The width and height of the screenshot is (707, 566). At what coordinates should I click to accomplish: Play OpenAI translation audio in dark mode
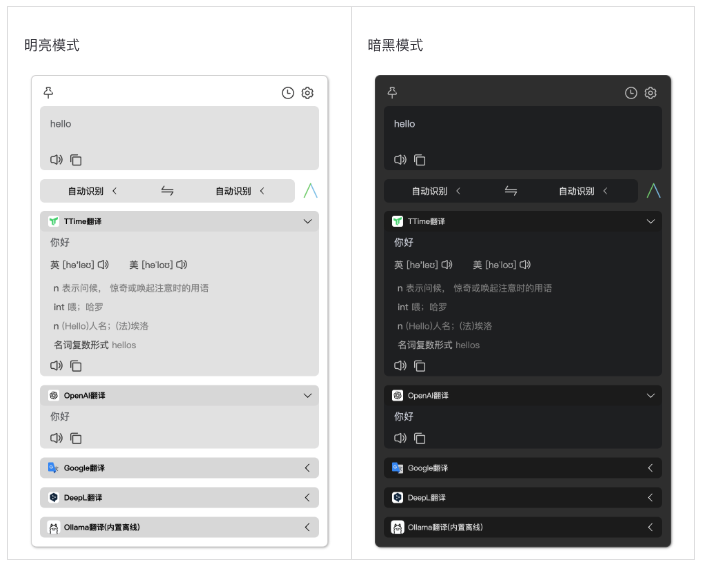coord(400,438)
